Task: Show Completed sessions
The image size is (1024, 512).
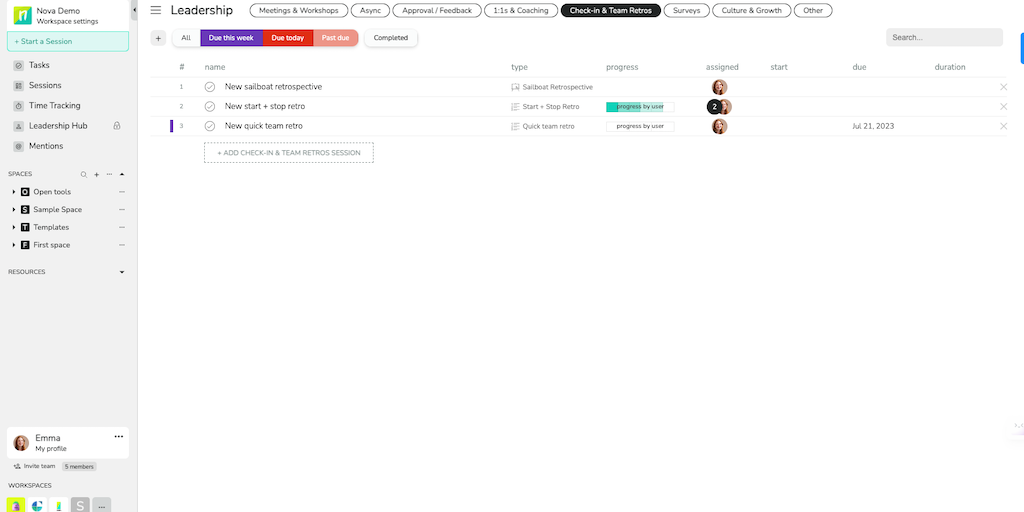Action: (391, 38)
